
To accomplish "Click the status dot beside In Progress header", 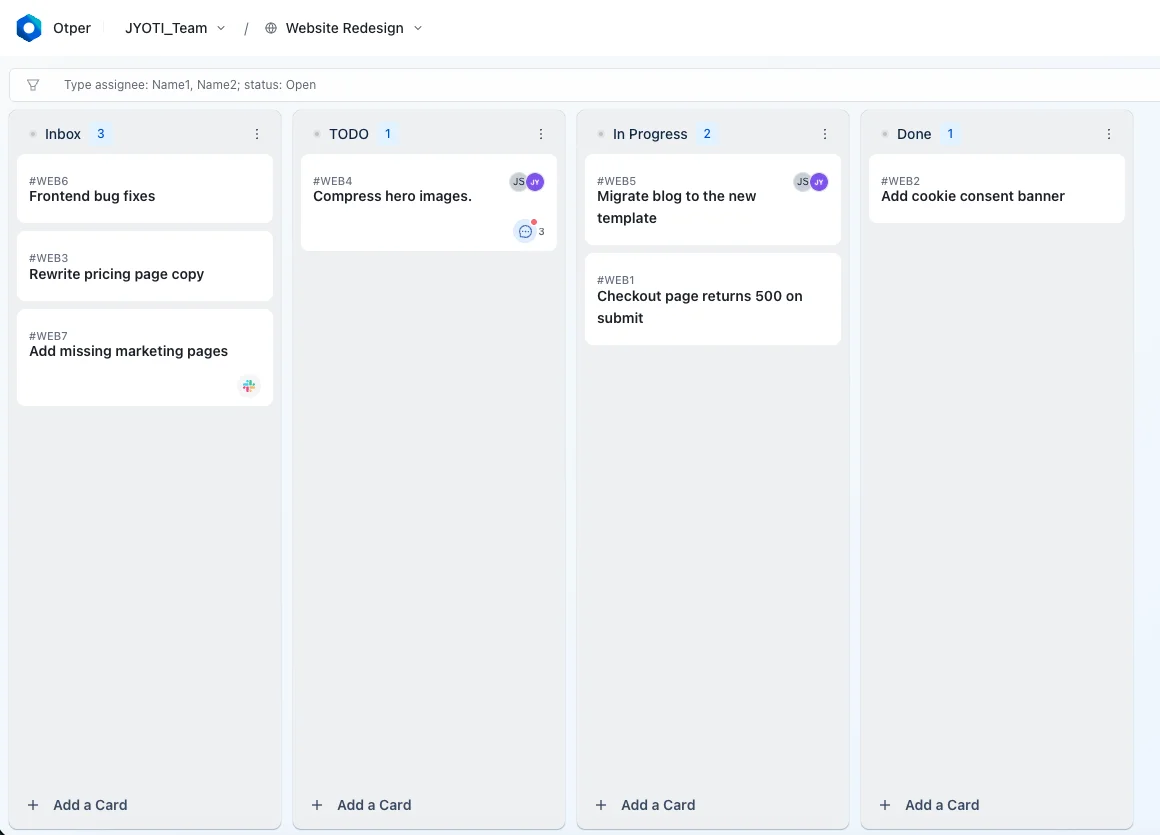I will [601, 134].
